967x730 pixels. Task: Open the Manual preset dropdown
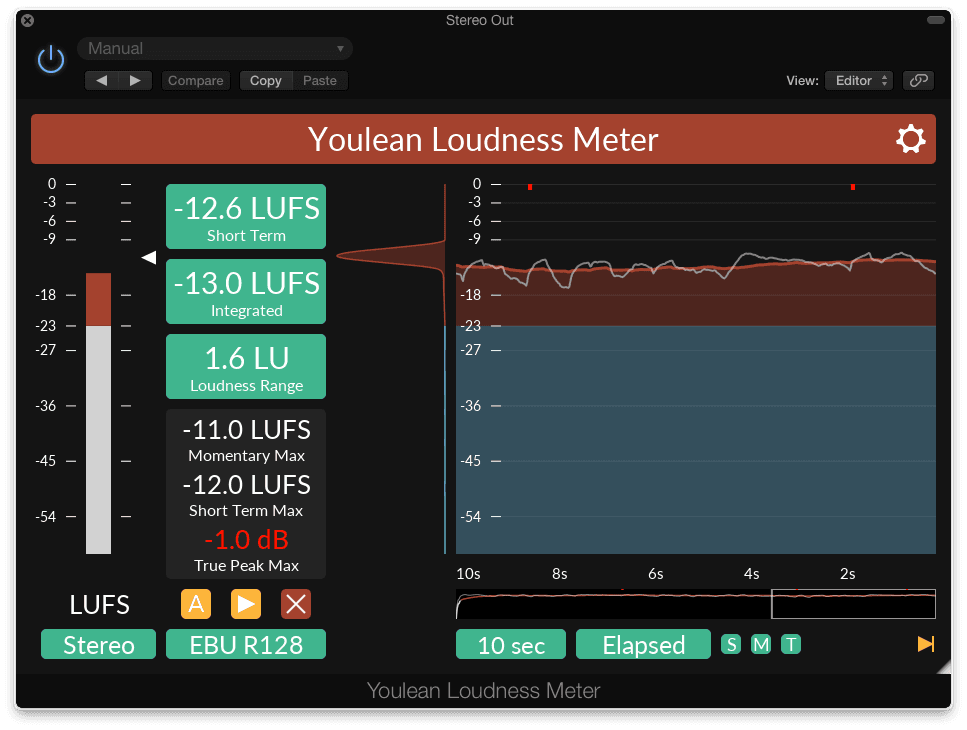(x=215, y=48)
